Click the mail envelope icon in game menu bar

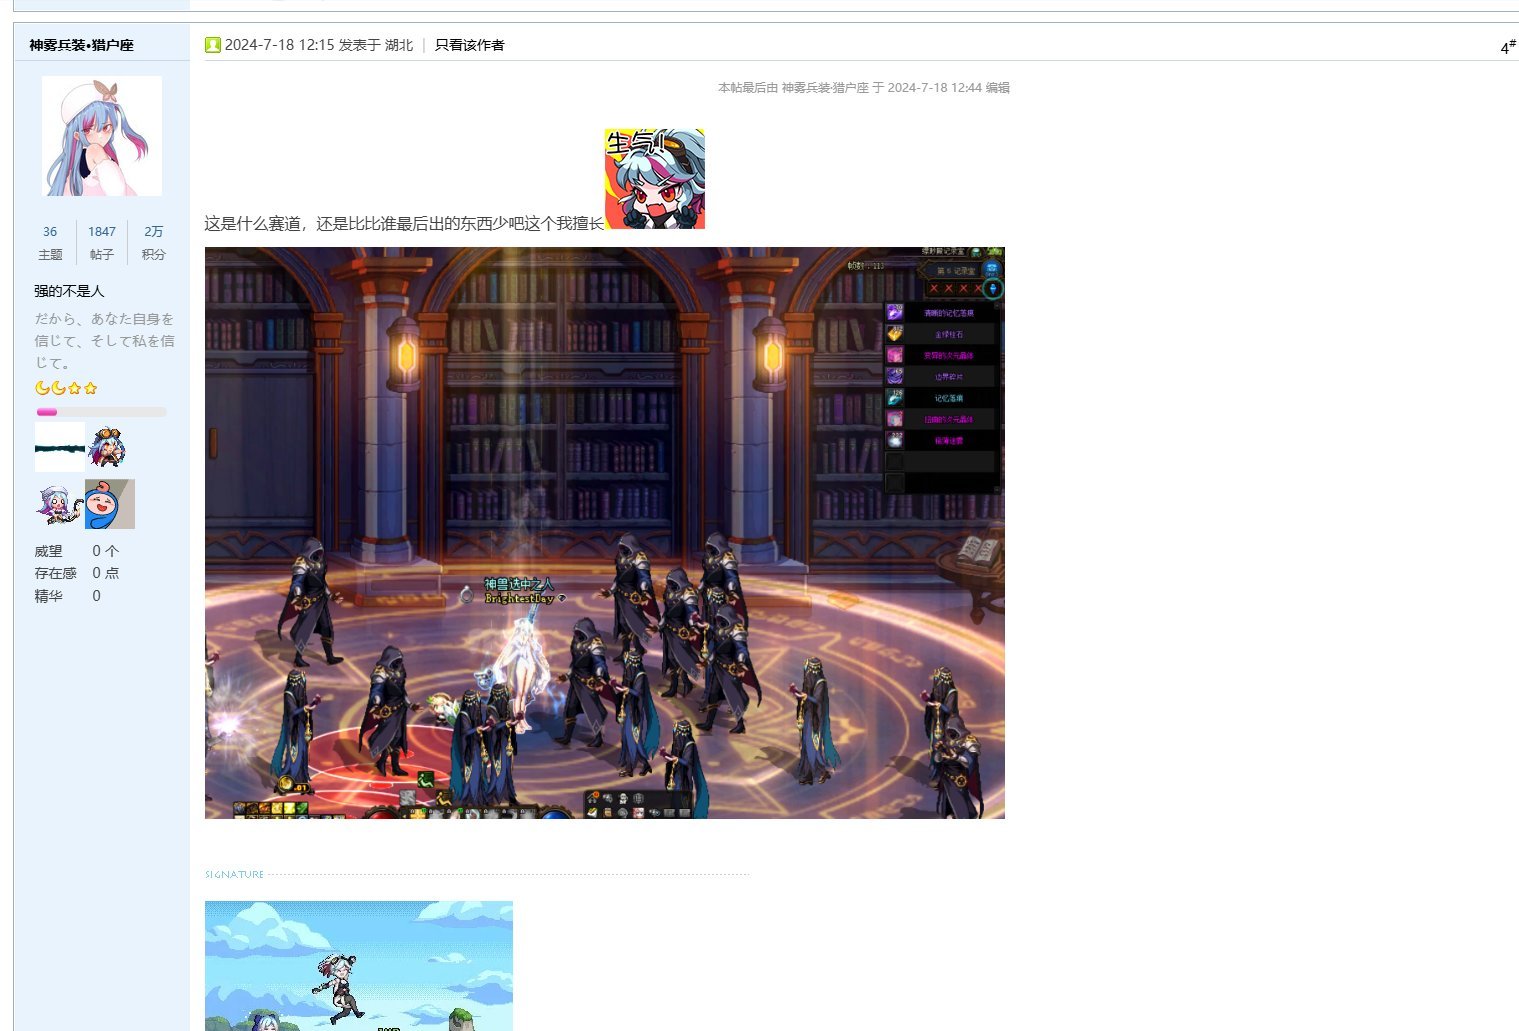pos(592,812)
